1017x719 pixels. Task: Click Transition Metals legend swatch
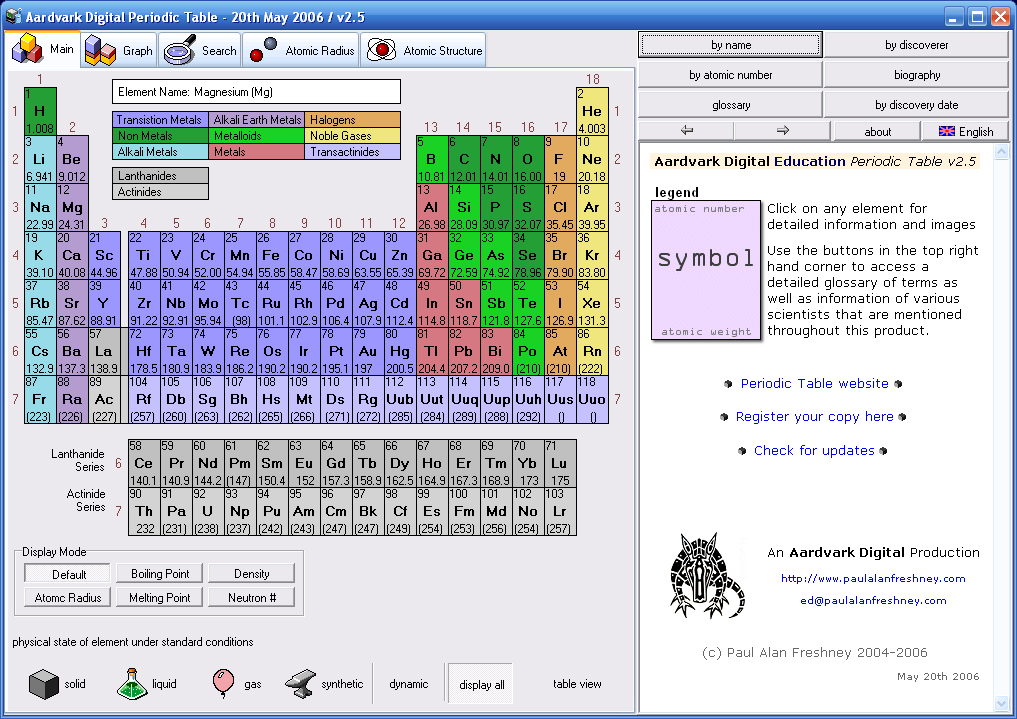click(160, 119)
